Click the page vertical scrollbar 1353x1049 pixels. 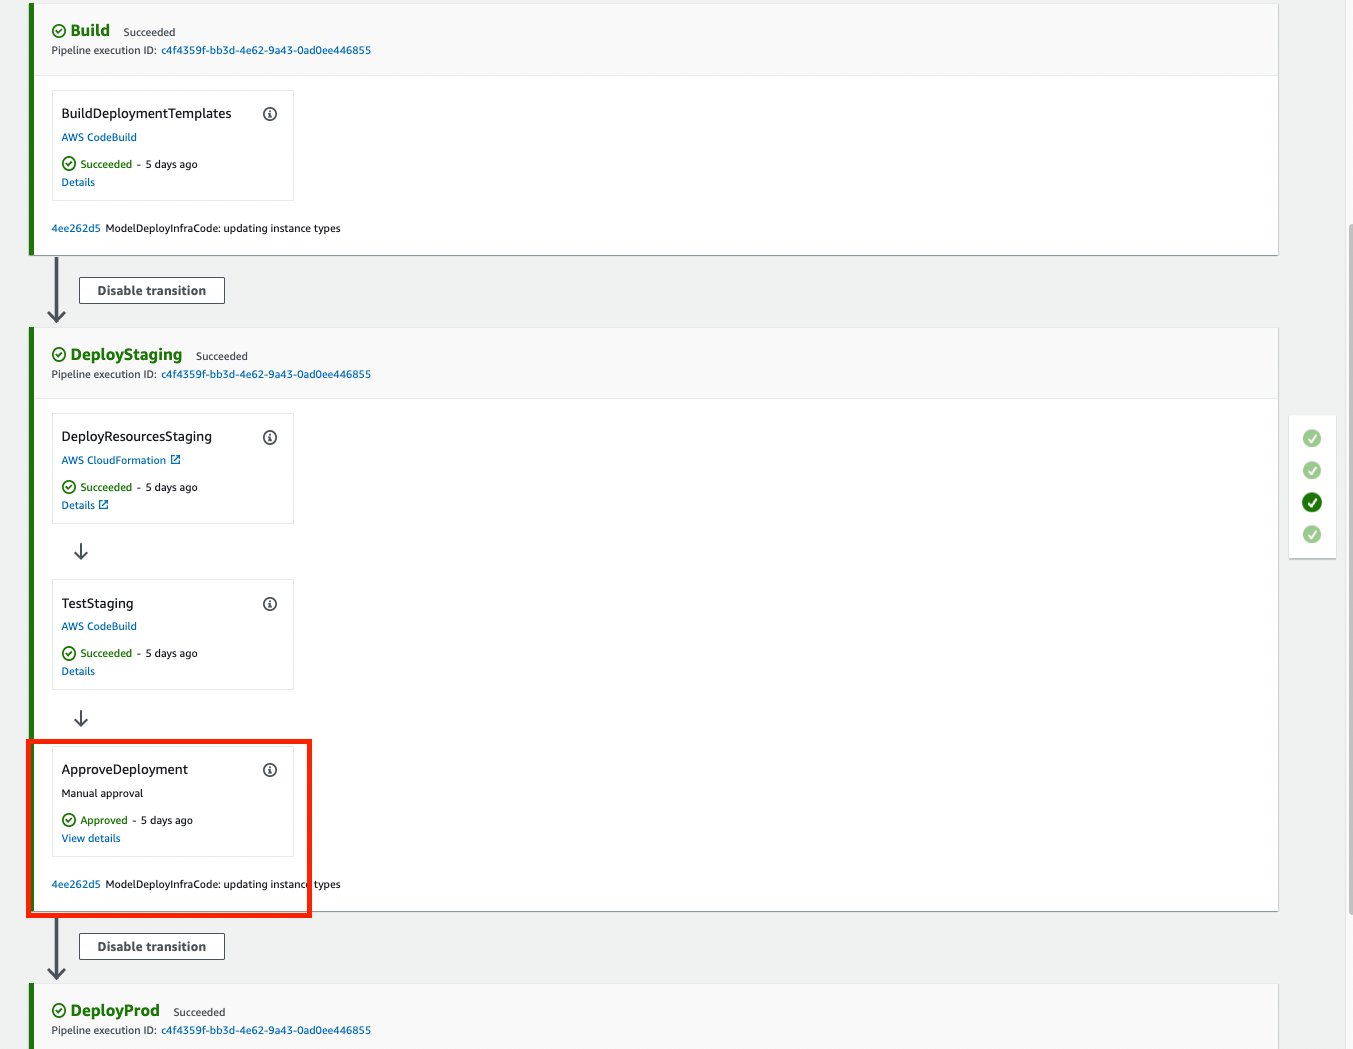coord(1350,568)
